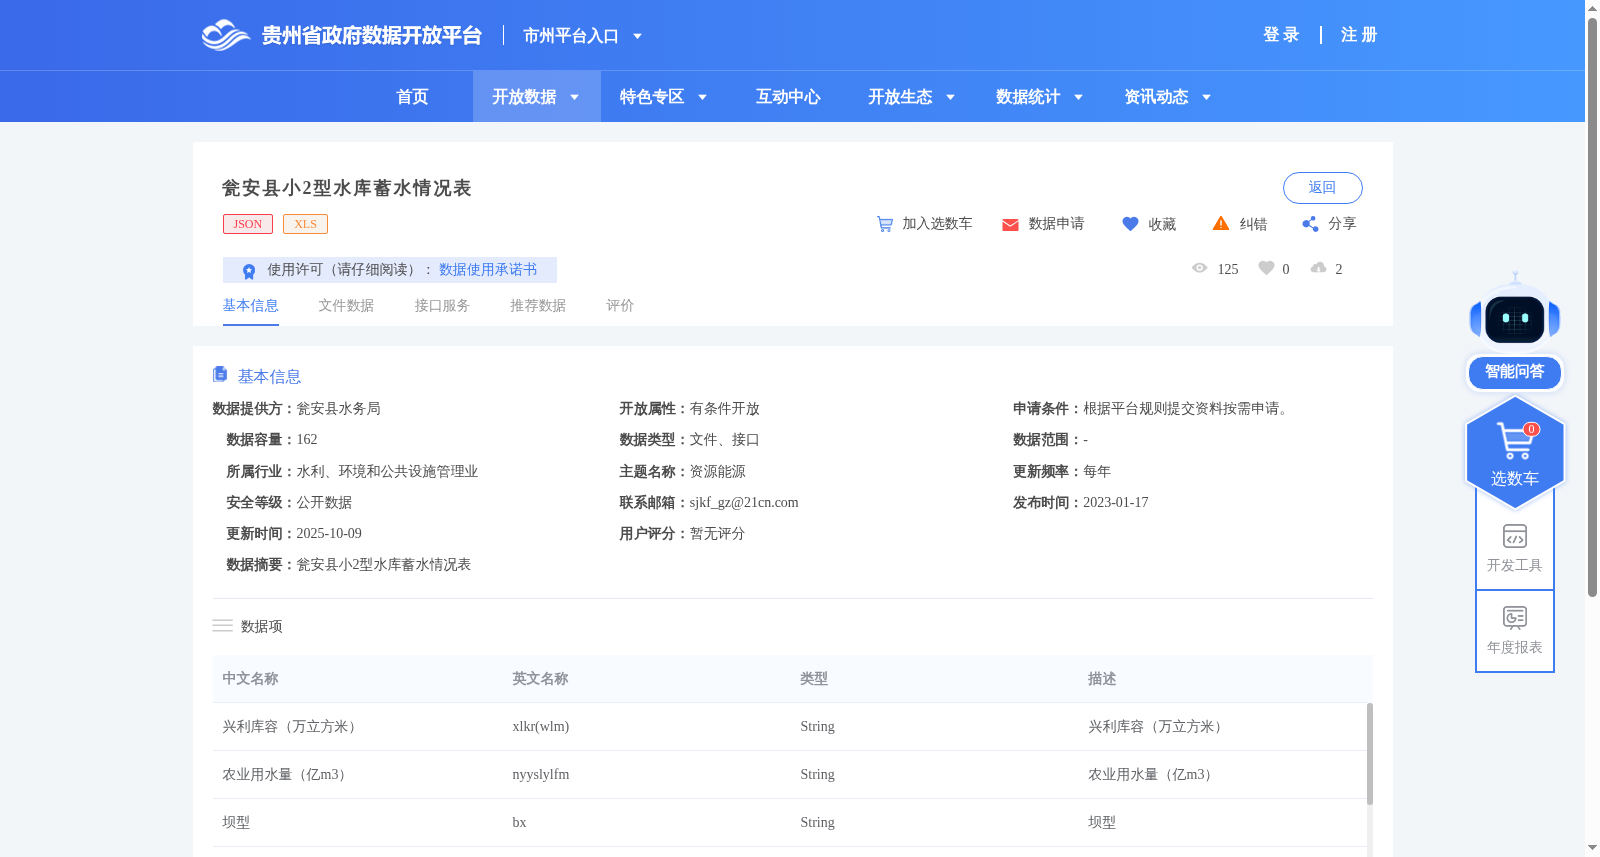Click the publish date 2023-01-17

click(1115, 503)
